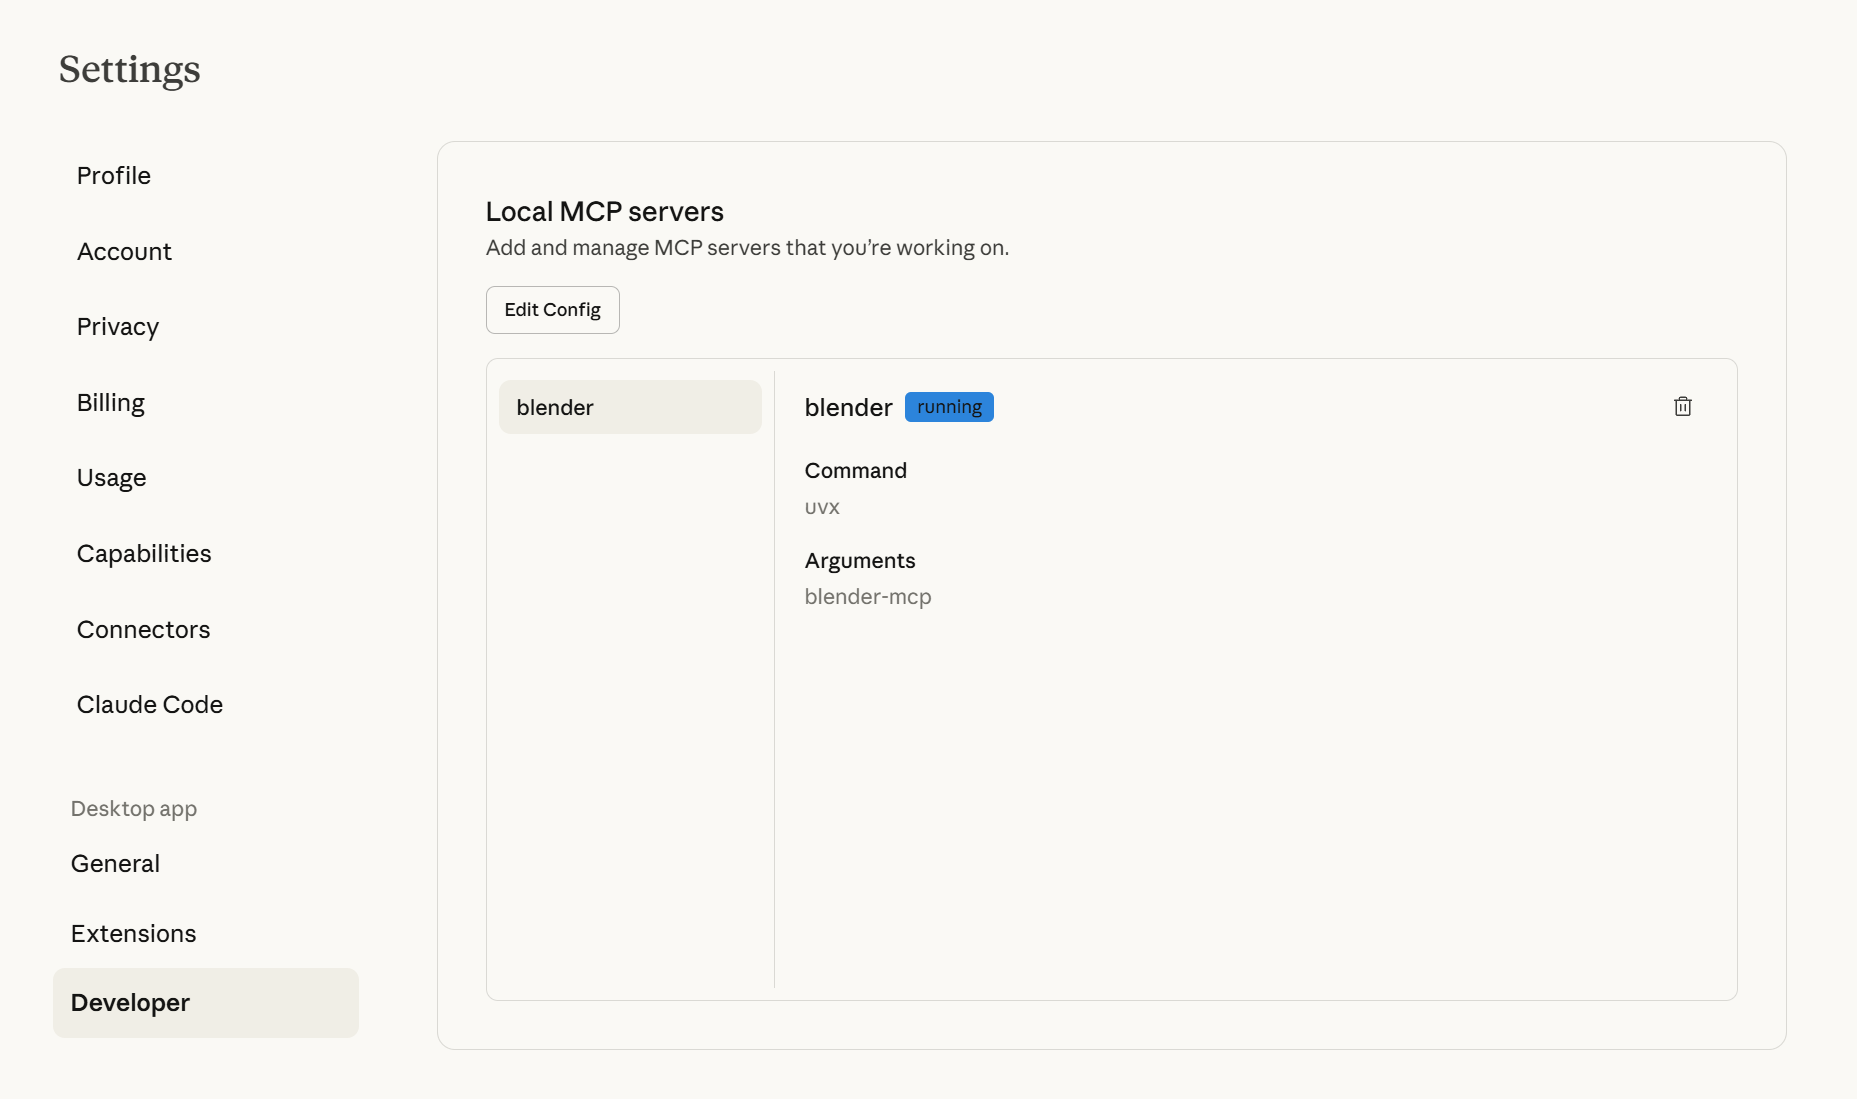The height and width of the screenshot is (1099, 1857).
Task: Select General under Desktop app
Action: coord(115,864)
